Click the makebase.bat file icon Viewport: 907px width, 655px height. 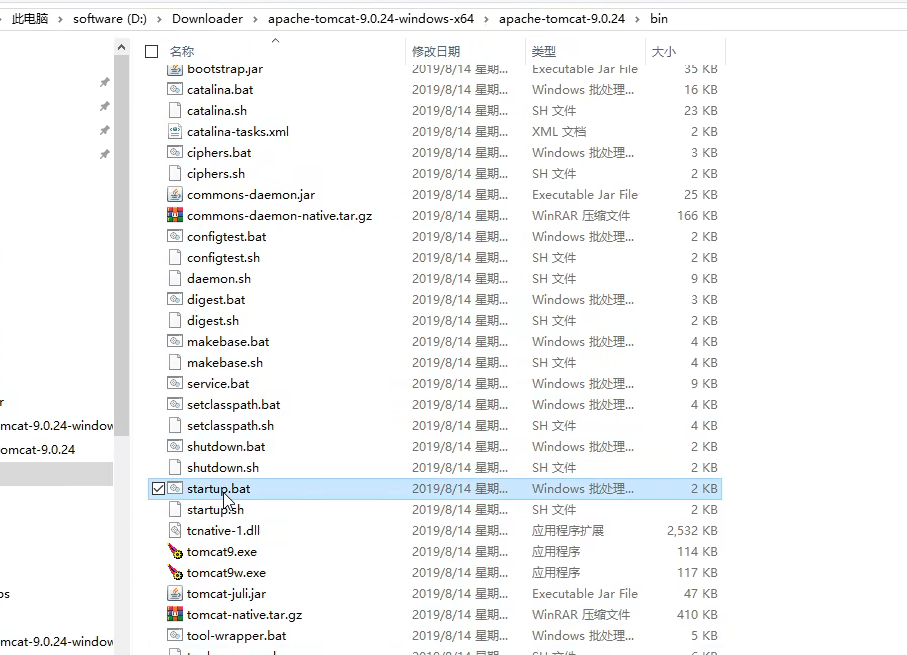tap(175, 341)
